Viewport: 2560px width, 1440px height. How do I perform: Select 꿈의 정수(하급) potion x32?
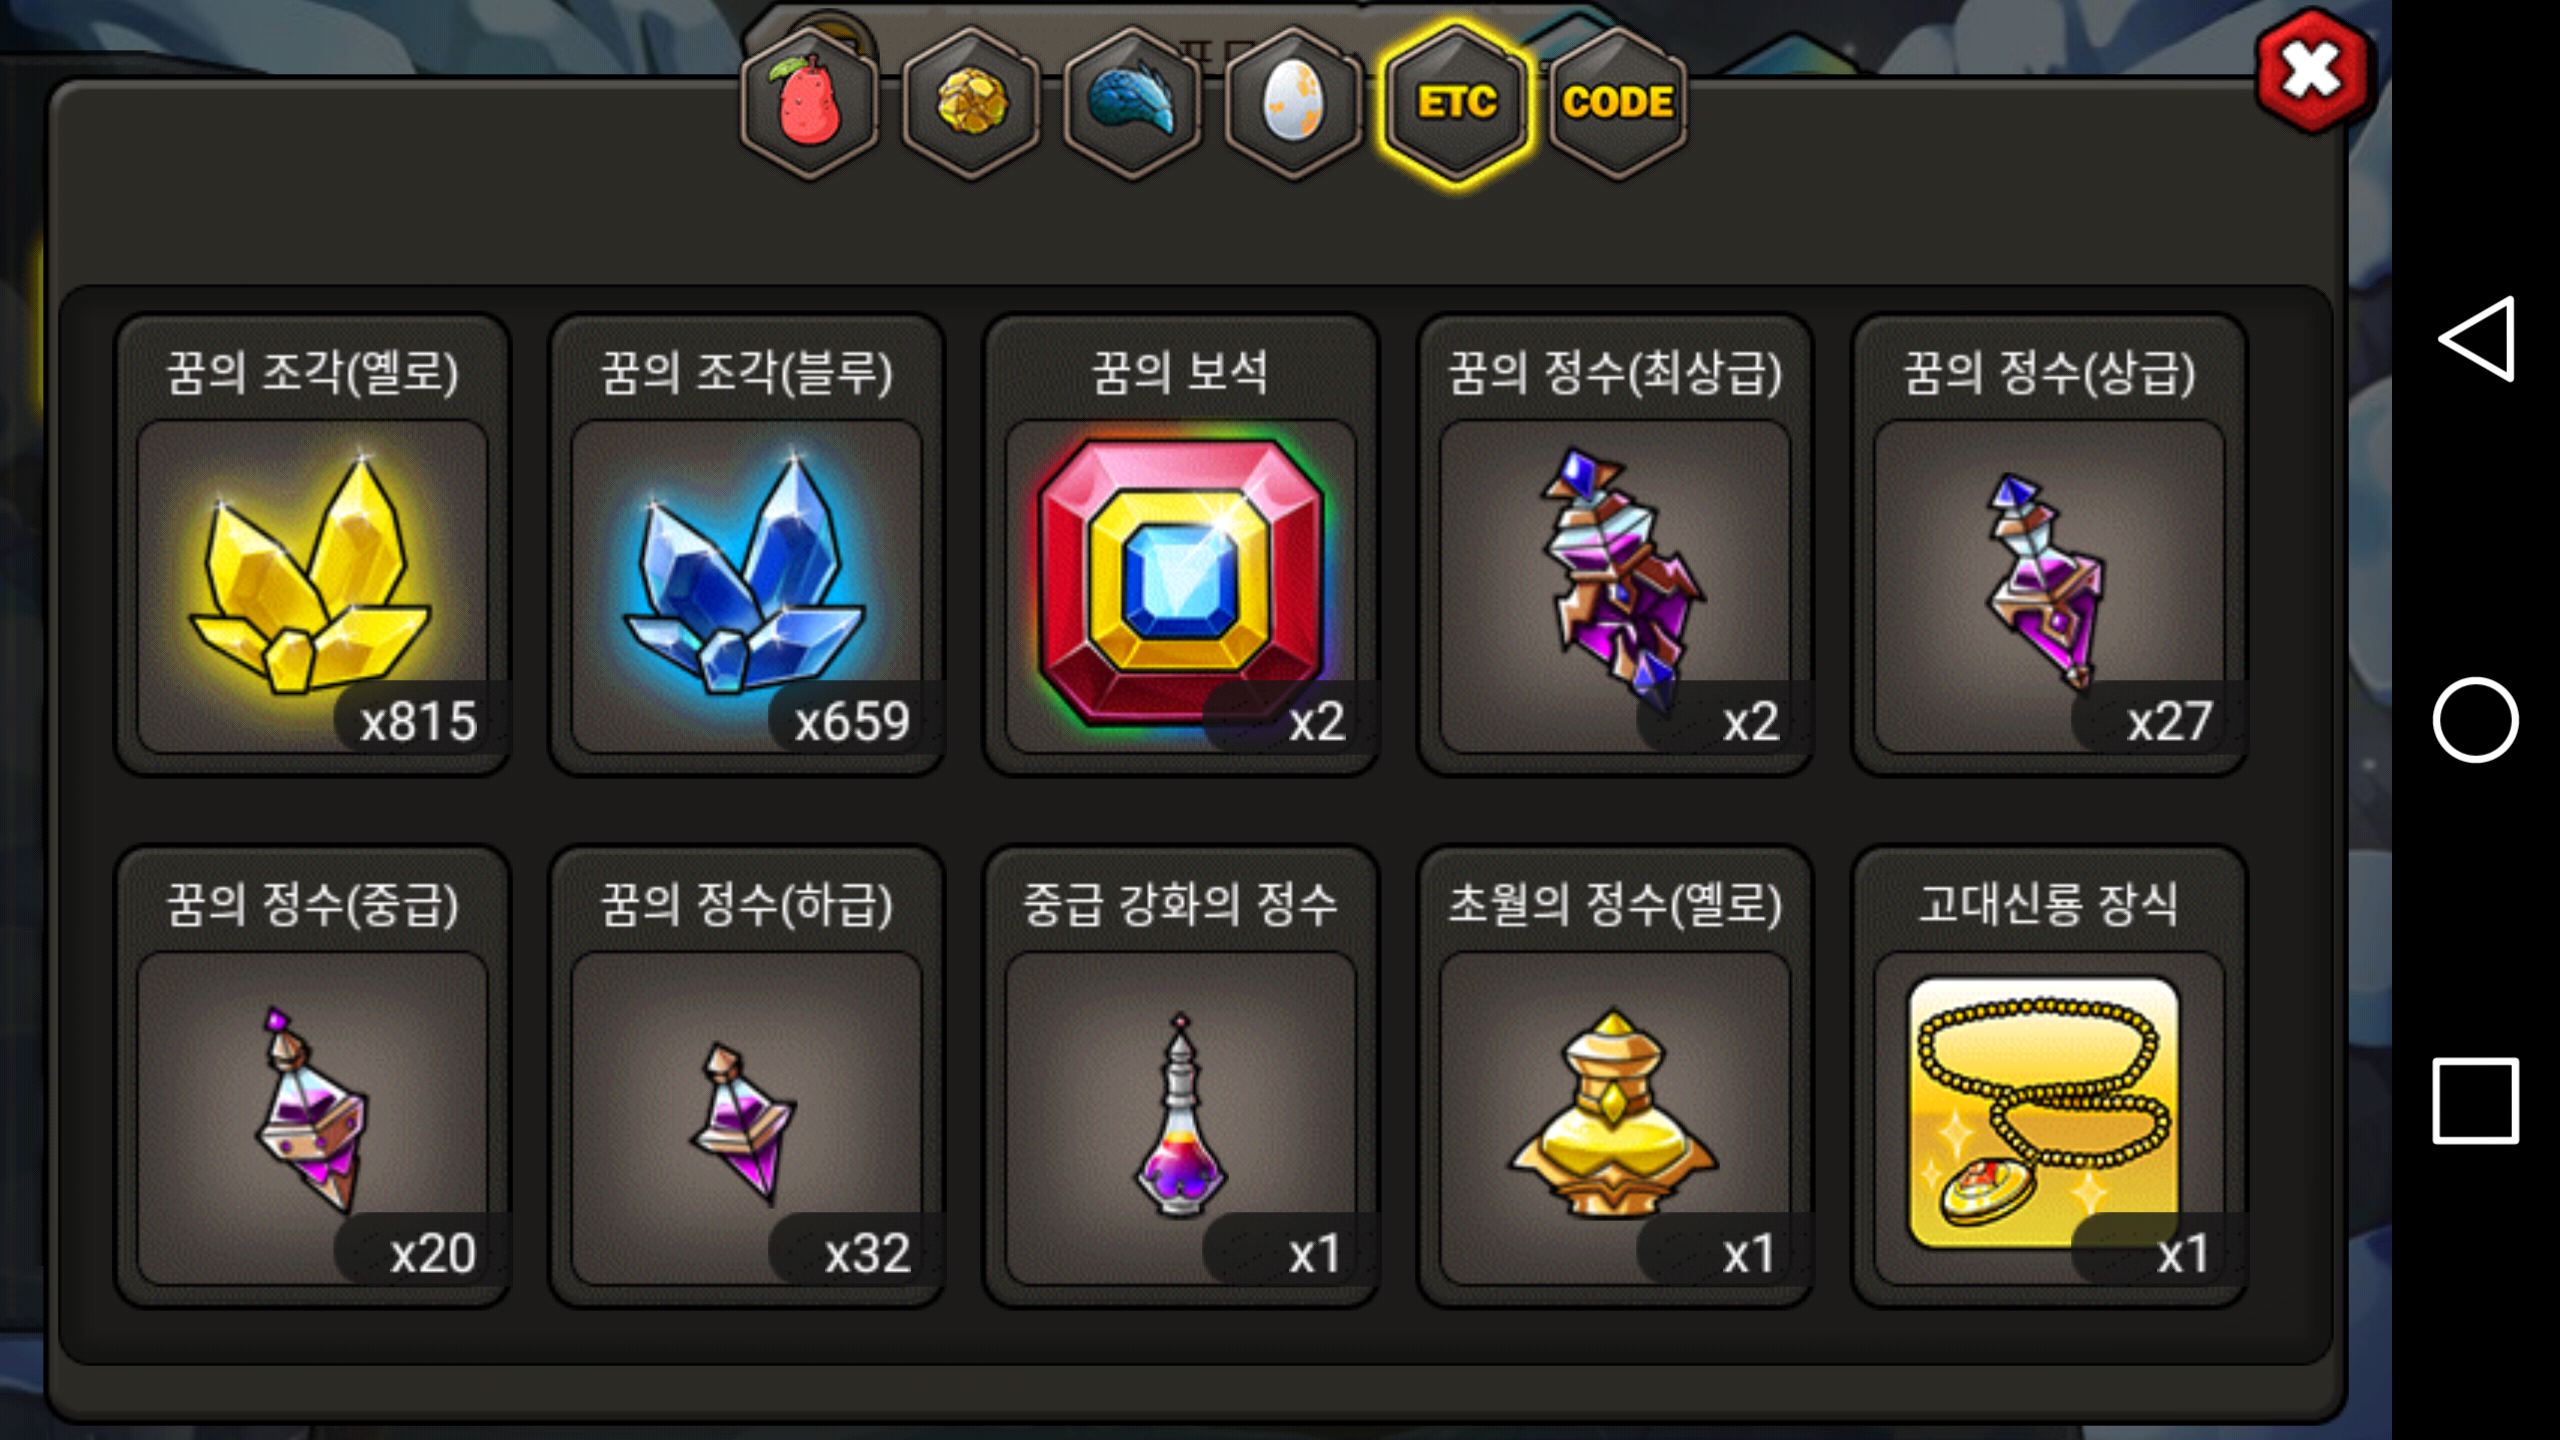coord(747,1077)
